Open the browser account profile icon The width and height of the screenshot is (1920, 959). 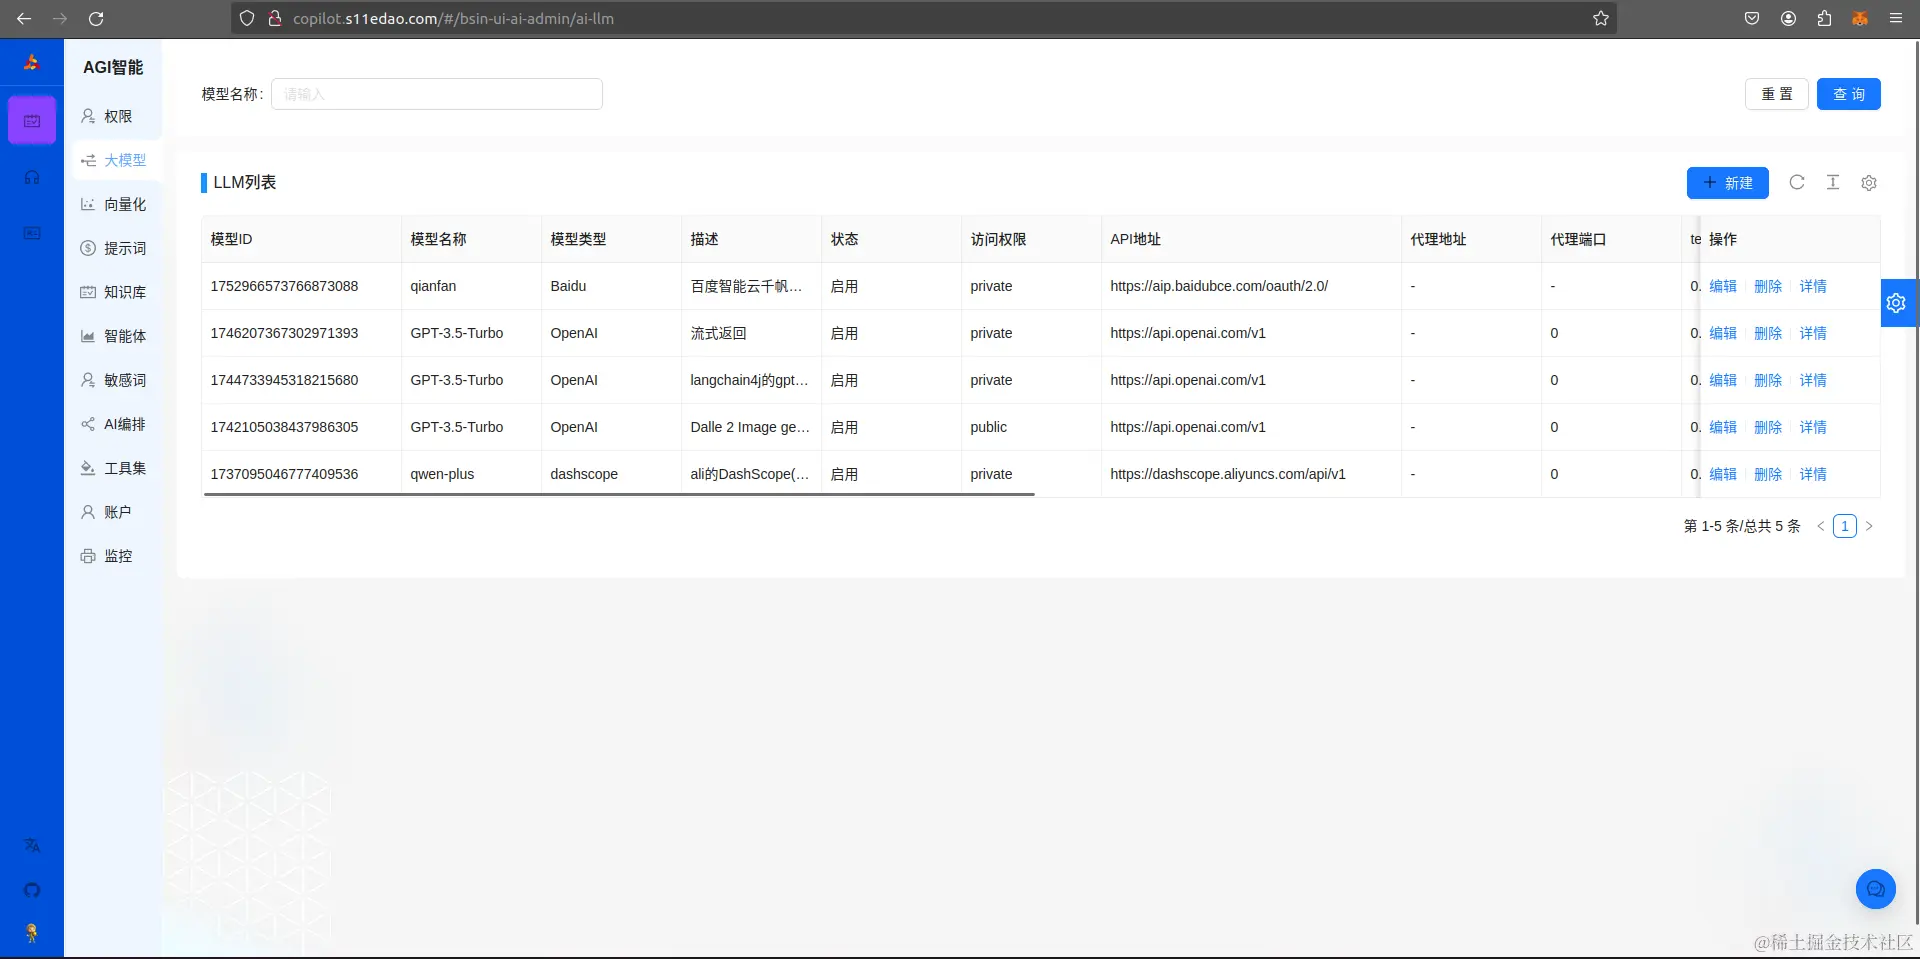click(x=1788, y=18)
